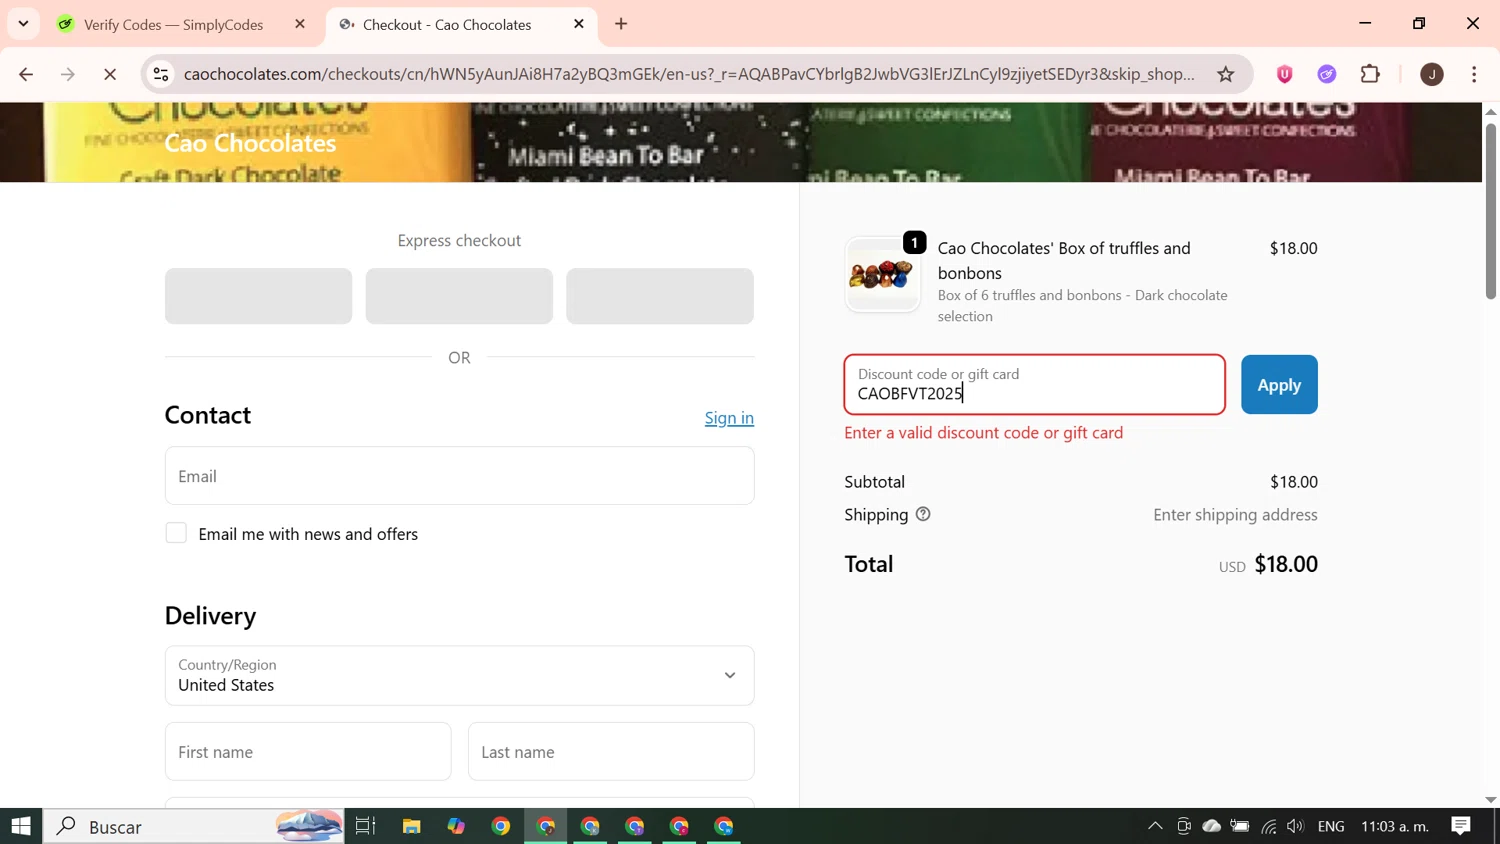The height and width of the screenshot is (844, 1500).
Task: Focus the First name field
Action: (x=308, y=752)
